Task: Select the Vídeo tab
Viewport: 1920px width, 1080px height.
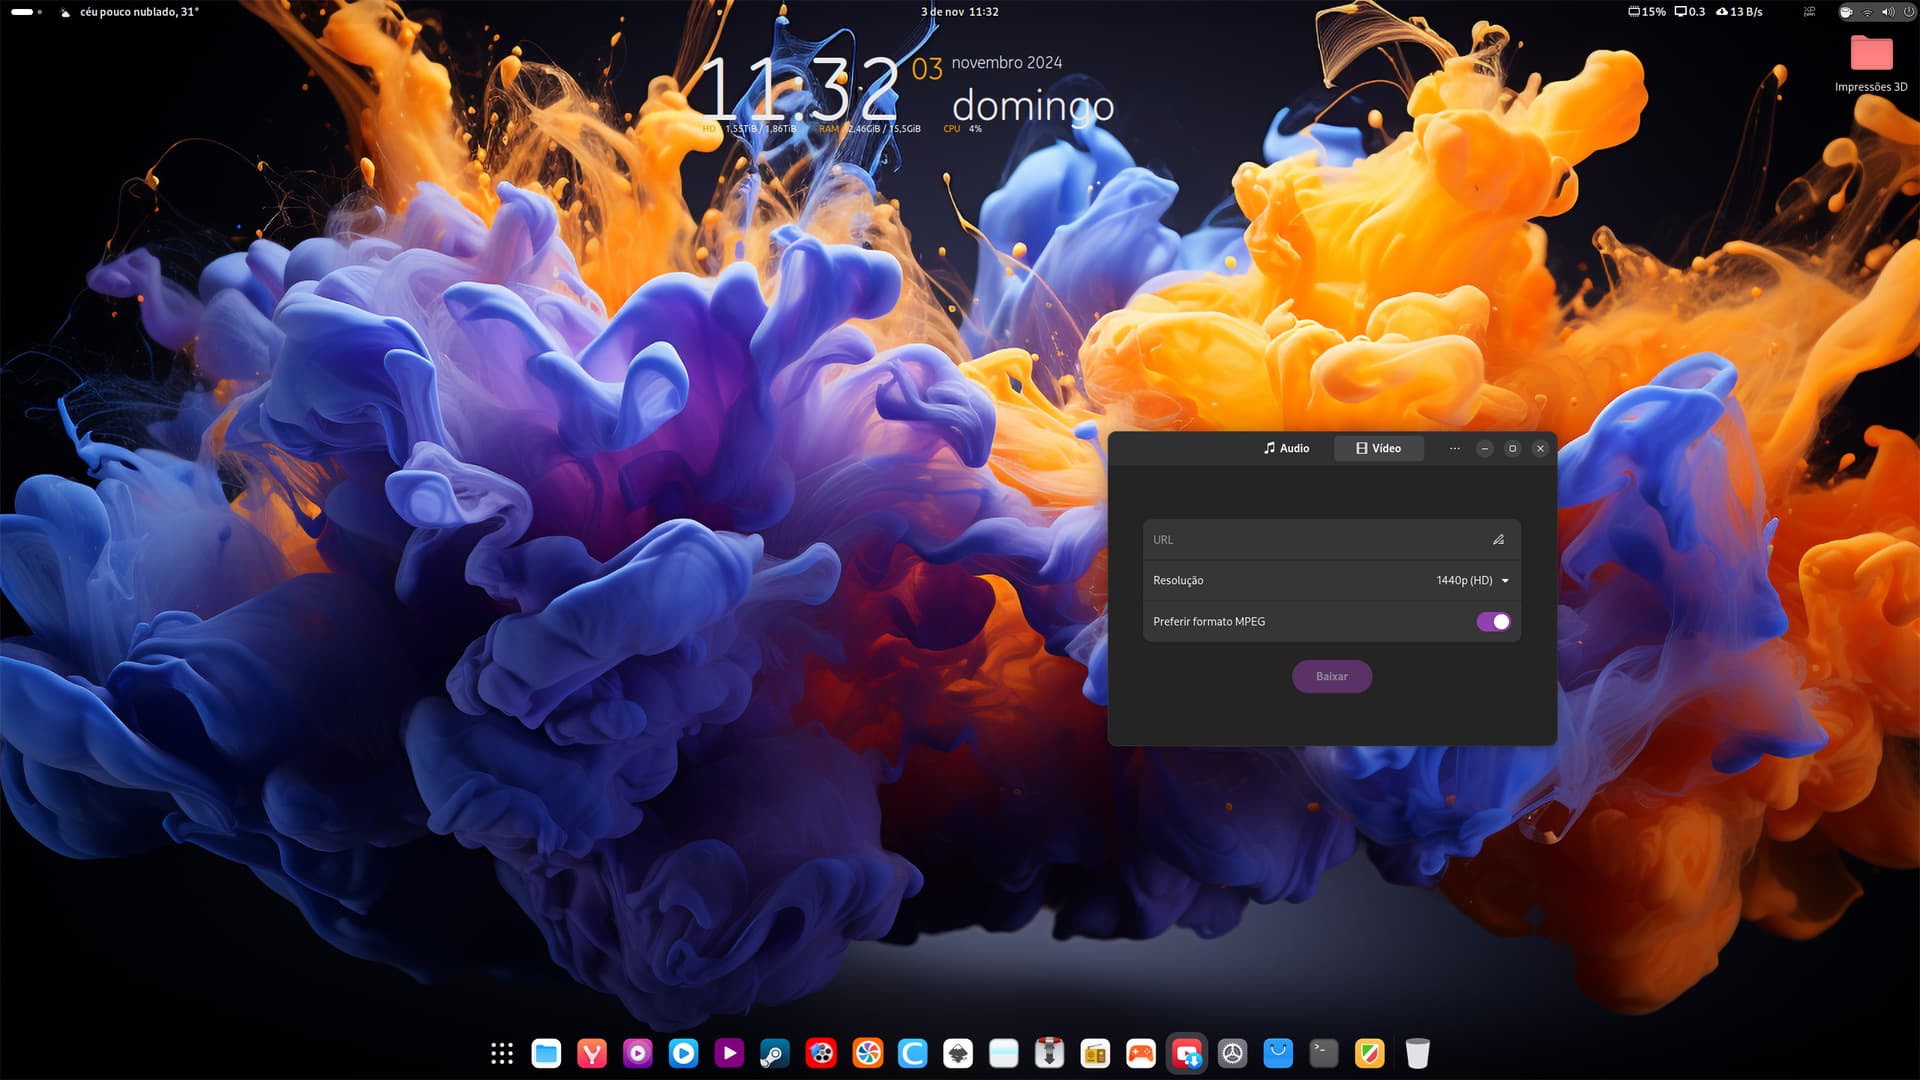Action: (1378, 449)
